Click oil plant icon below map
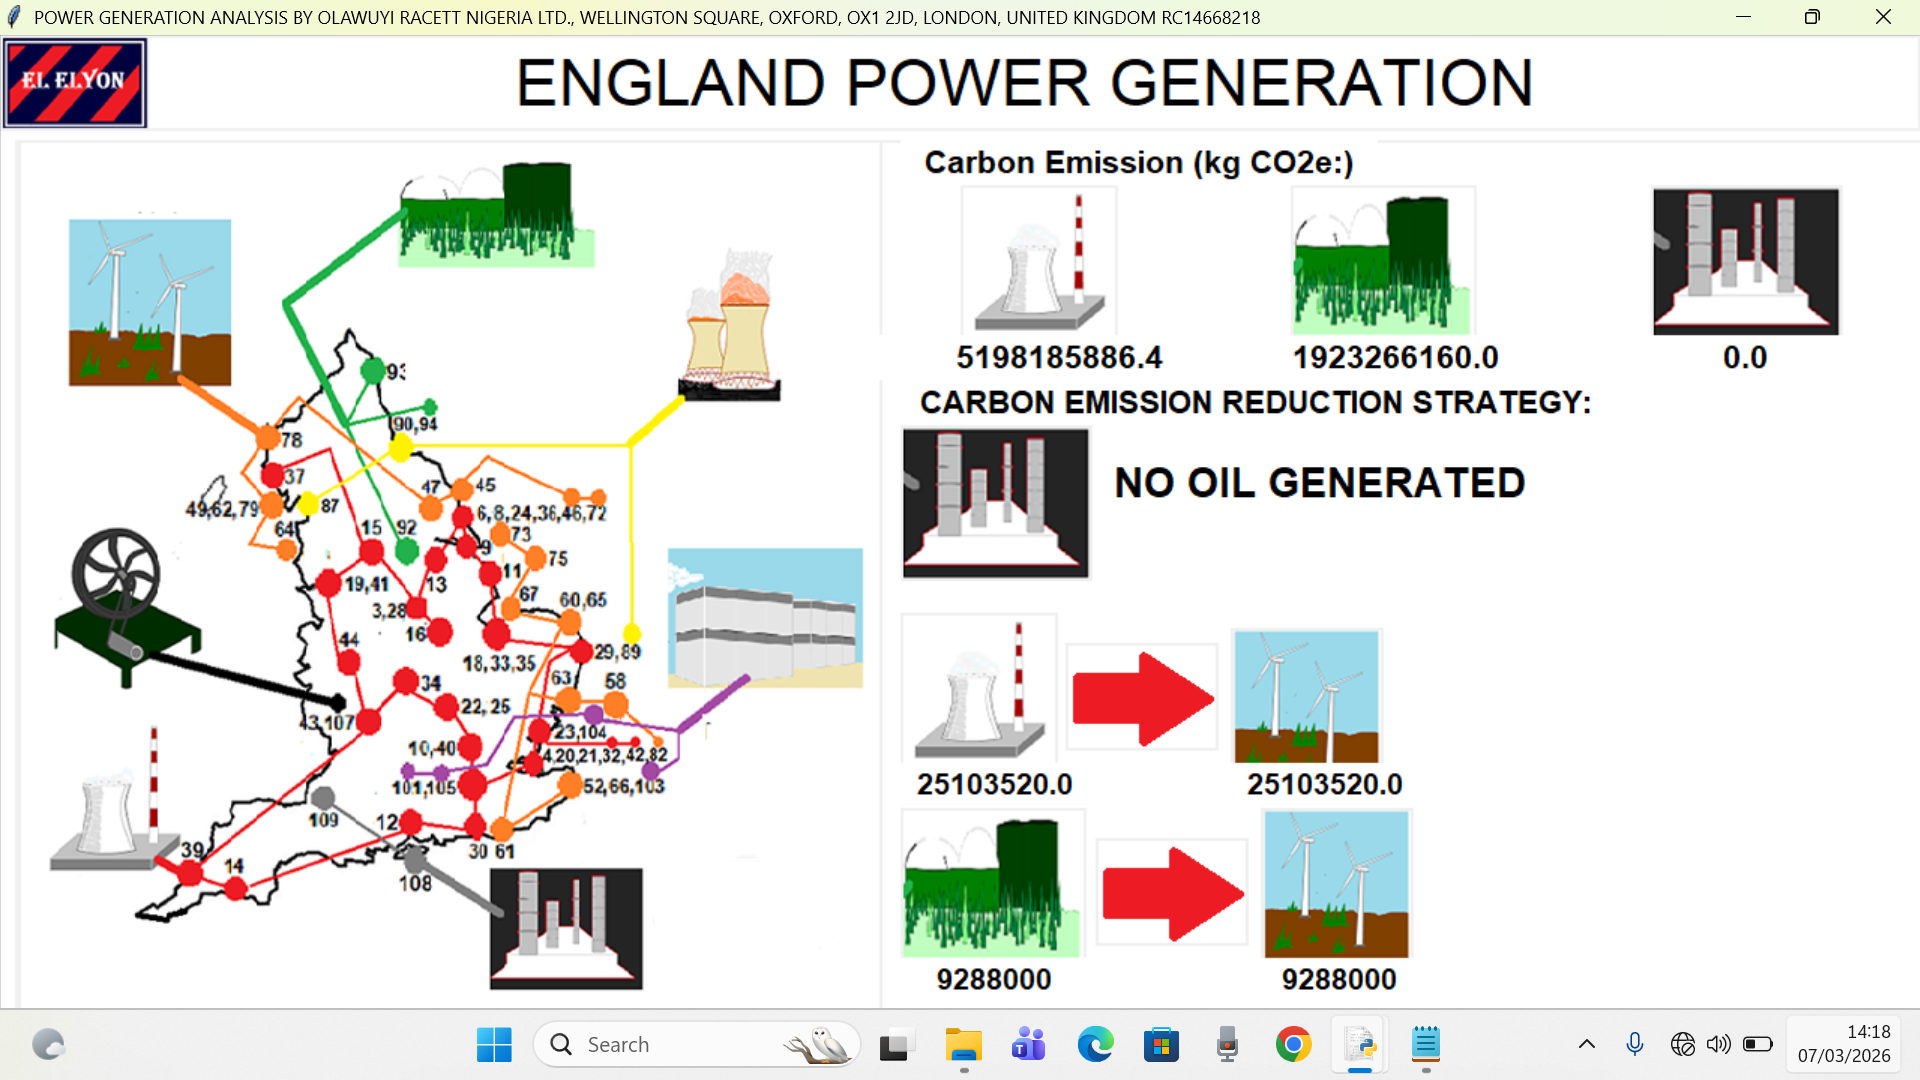This screenshot has height=1080, width=1920. pos(566,928)
